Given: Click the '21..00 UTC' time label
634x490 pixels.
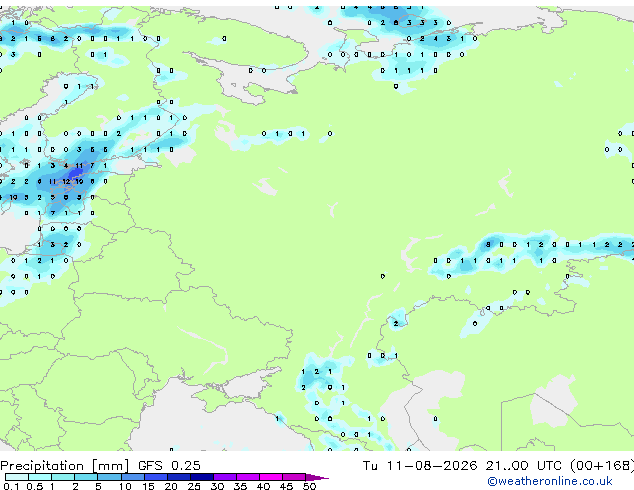Looking at the screenshot, I should 524,466.
